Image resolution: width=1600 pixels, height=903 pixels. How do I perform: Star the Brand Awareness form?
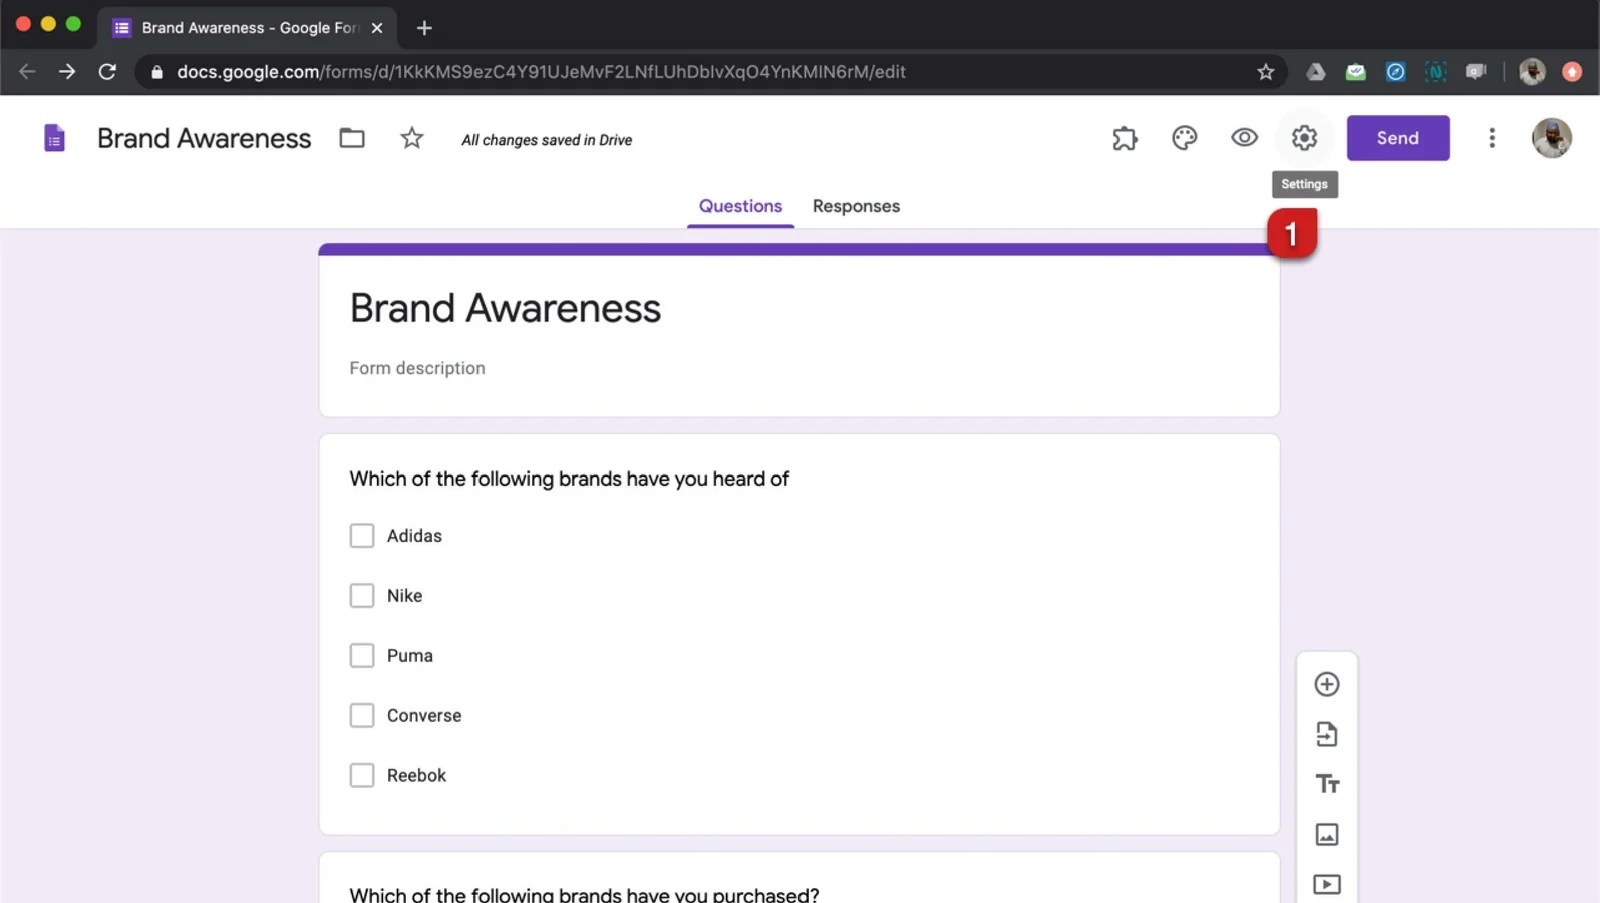[x=411, y=138]
